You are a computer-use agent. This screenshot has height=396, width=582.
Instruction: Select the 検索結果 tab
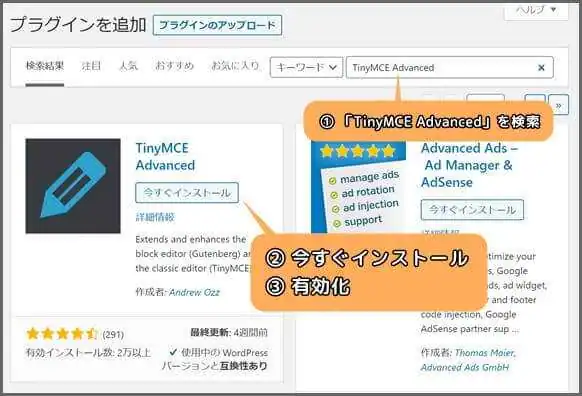45,66
